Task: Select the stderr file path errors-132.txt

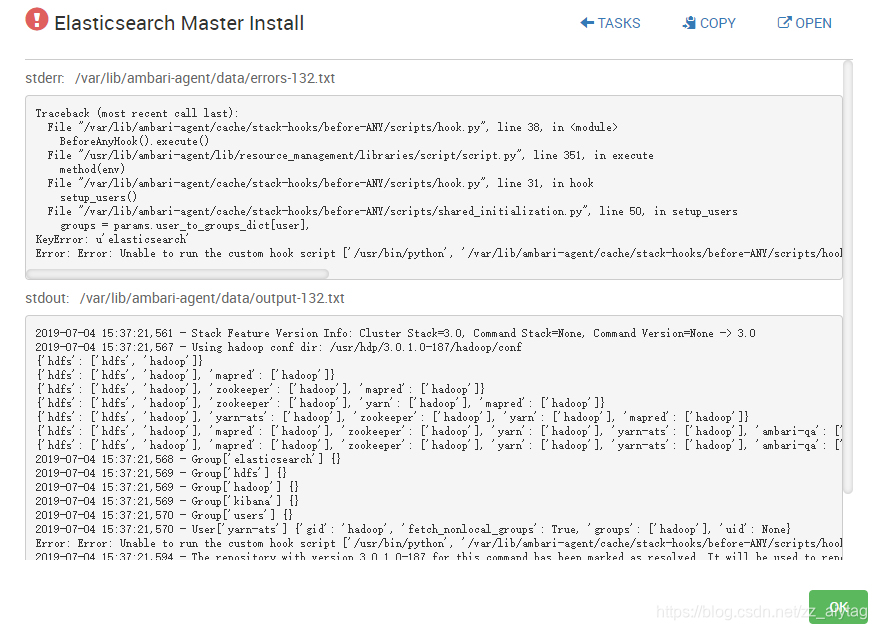Action: (205, 78)
